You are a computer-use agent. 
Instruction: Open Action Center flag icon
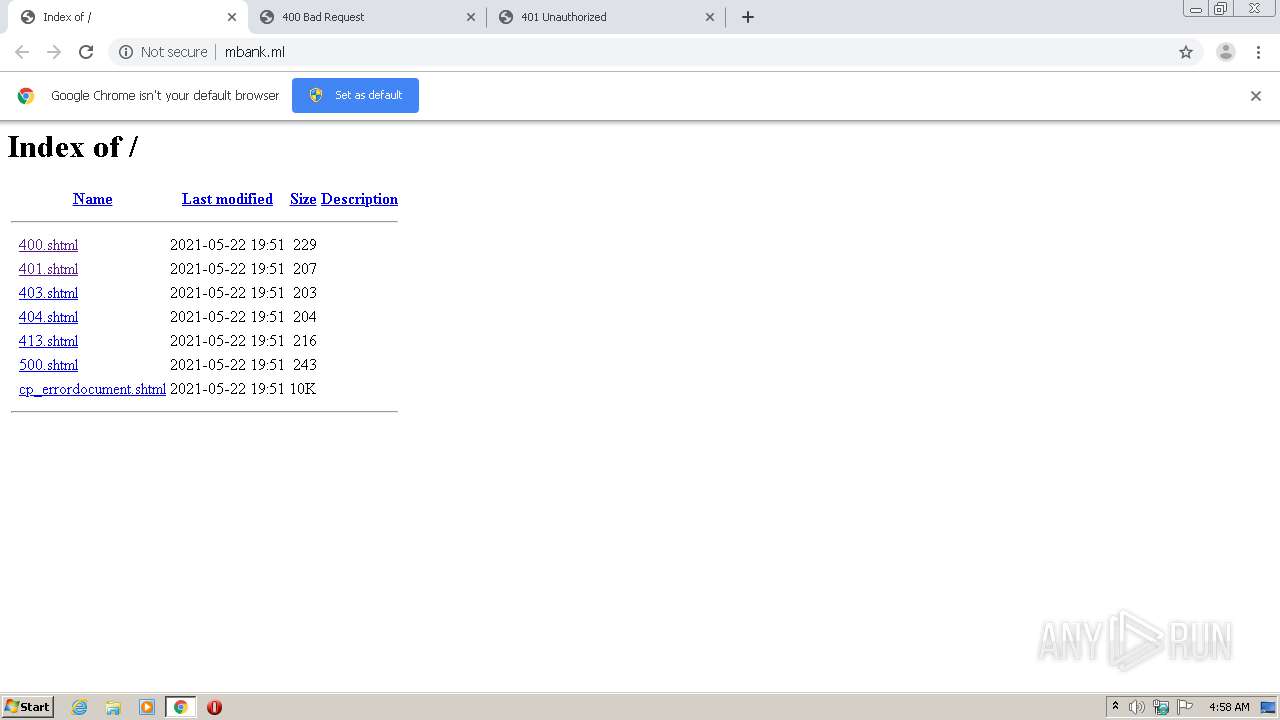pyautogui.click(x=1185, y=707)
